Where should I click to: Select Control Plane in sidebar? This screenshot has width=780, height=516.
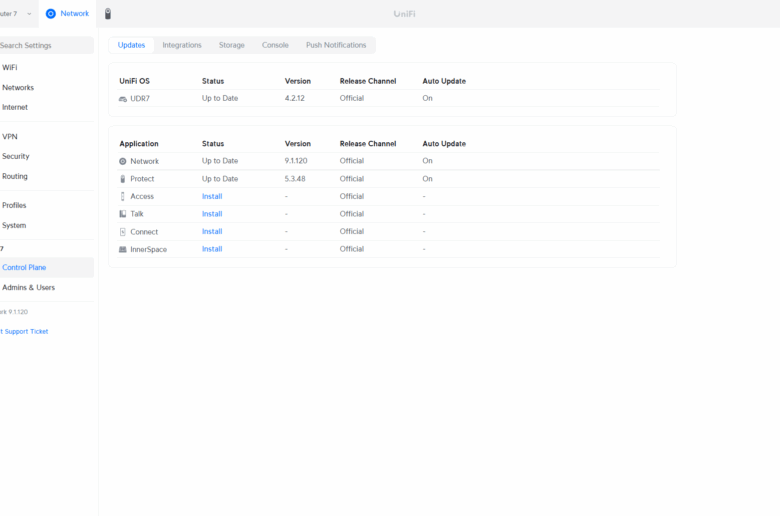[x=47, y=268]
